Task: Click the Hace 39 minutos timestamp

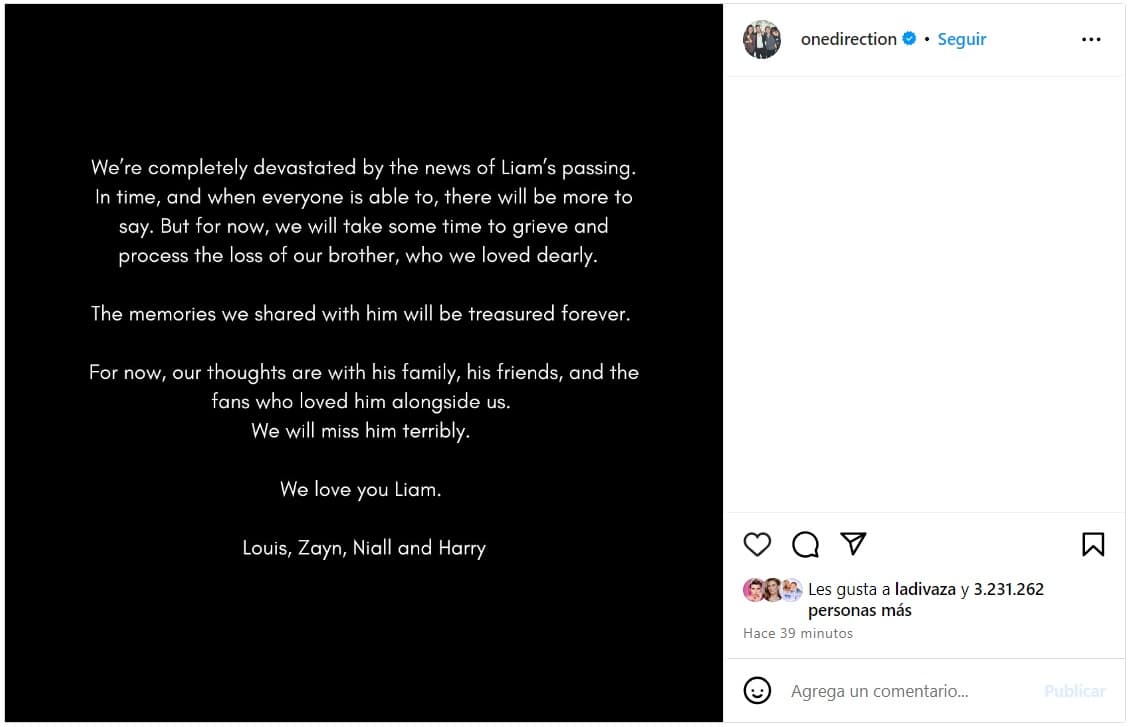Action: [x=797, y=633]
